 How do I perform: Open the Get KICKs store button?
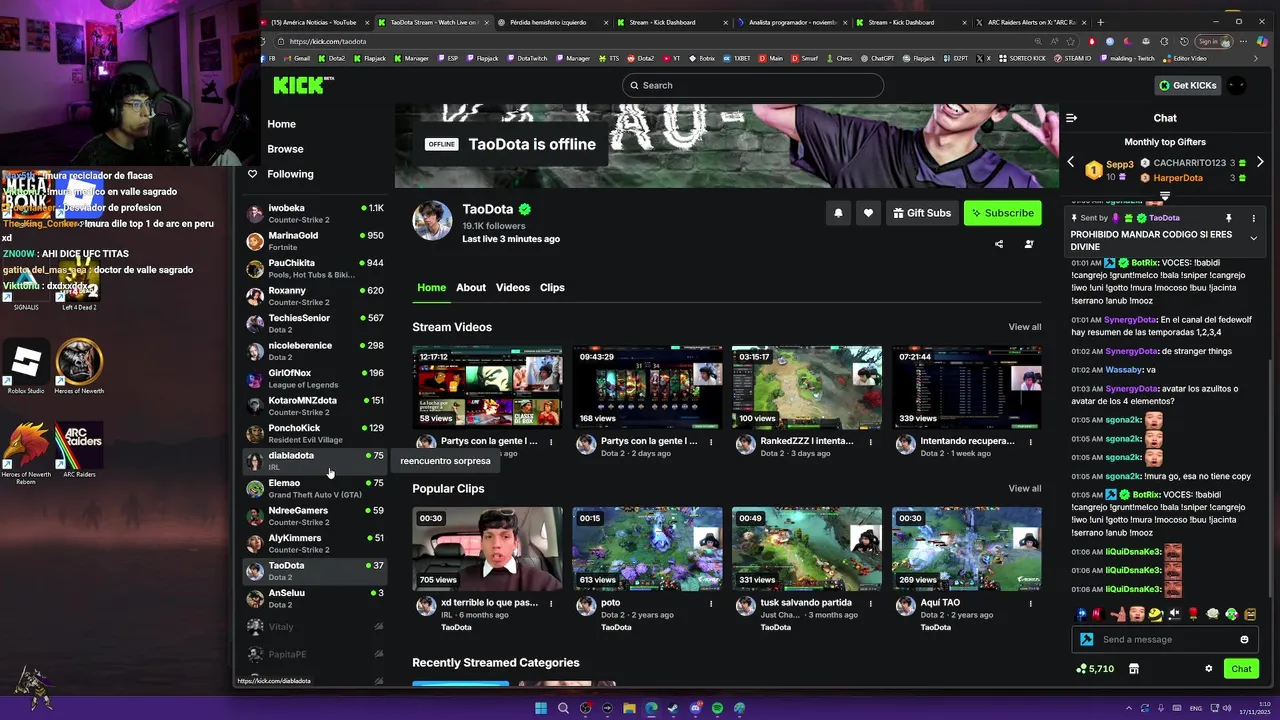click(1187, 85)
